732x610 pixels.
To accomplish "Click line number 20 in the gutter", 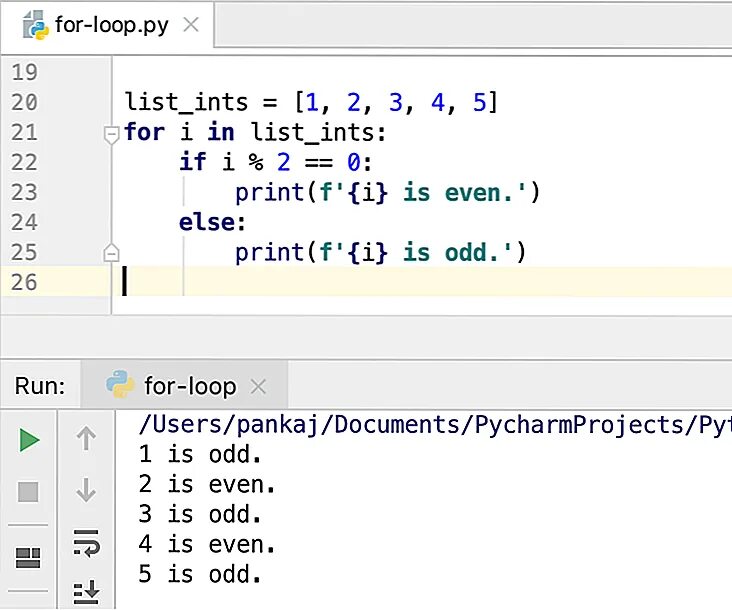I will (24, 102).
